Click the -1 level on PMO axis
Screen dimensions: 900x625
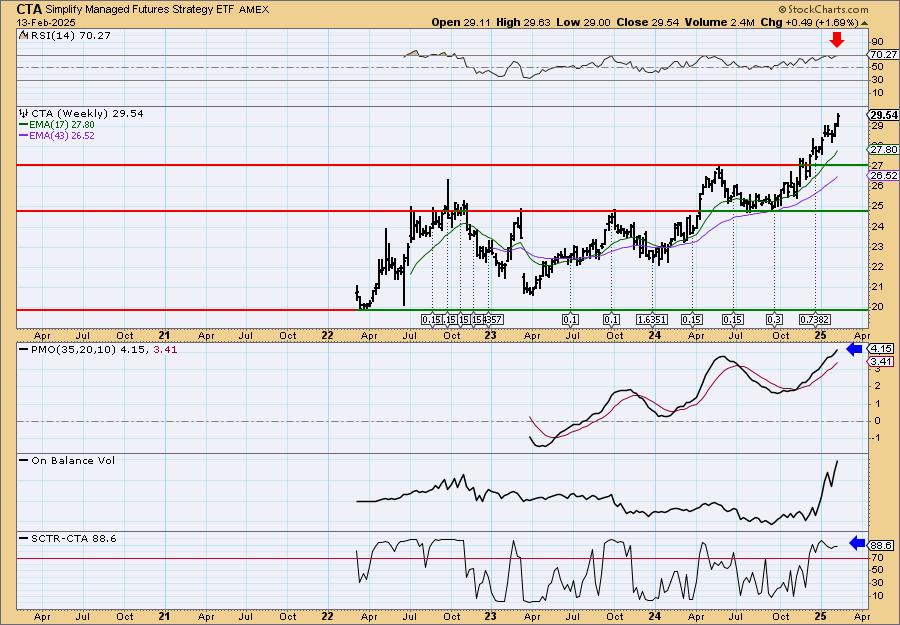point(876,437)
